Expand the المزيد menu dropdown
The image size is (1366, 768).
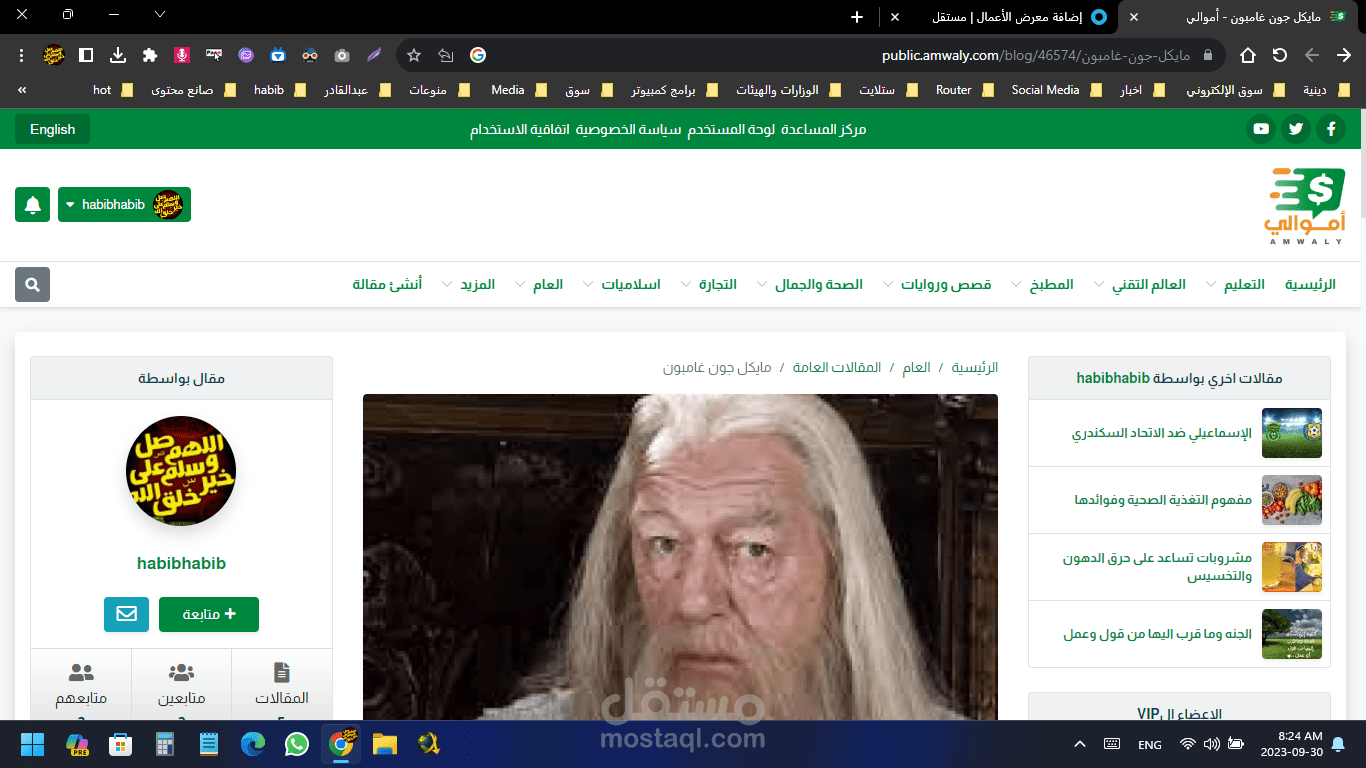click(x=447, y=285)
